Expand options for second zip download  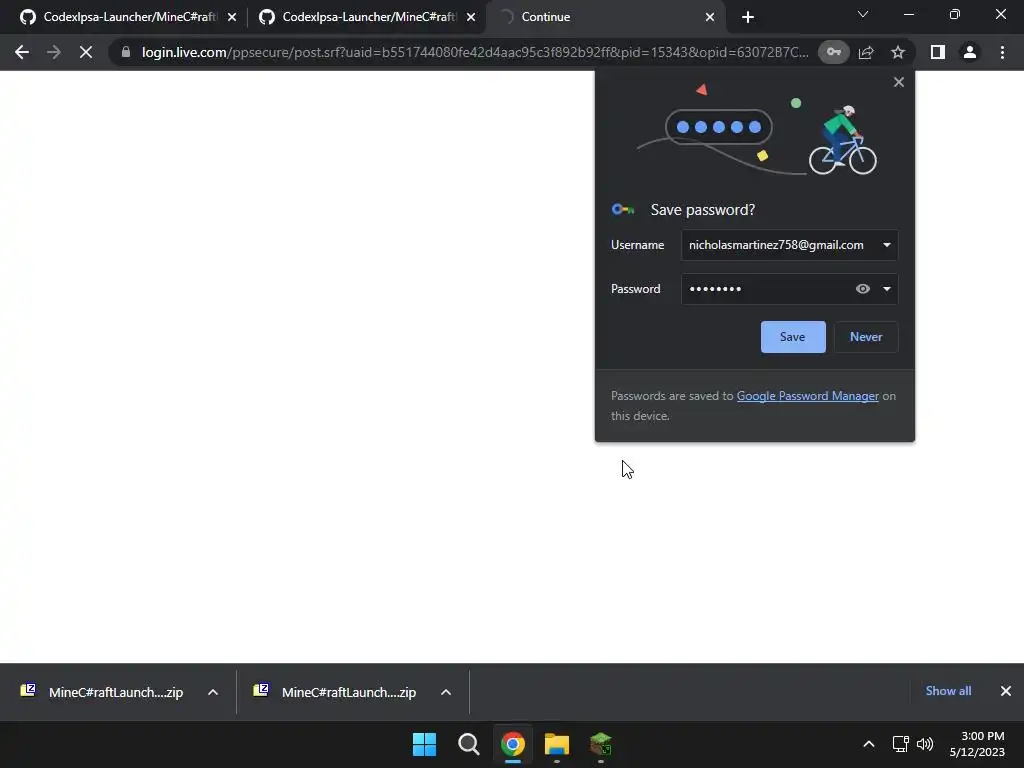click(445, 692)
